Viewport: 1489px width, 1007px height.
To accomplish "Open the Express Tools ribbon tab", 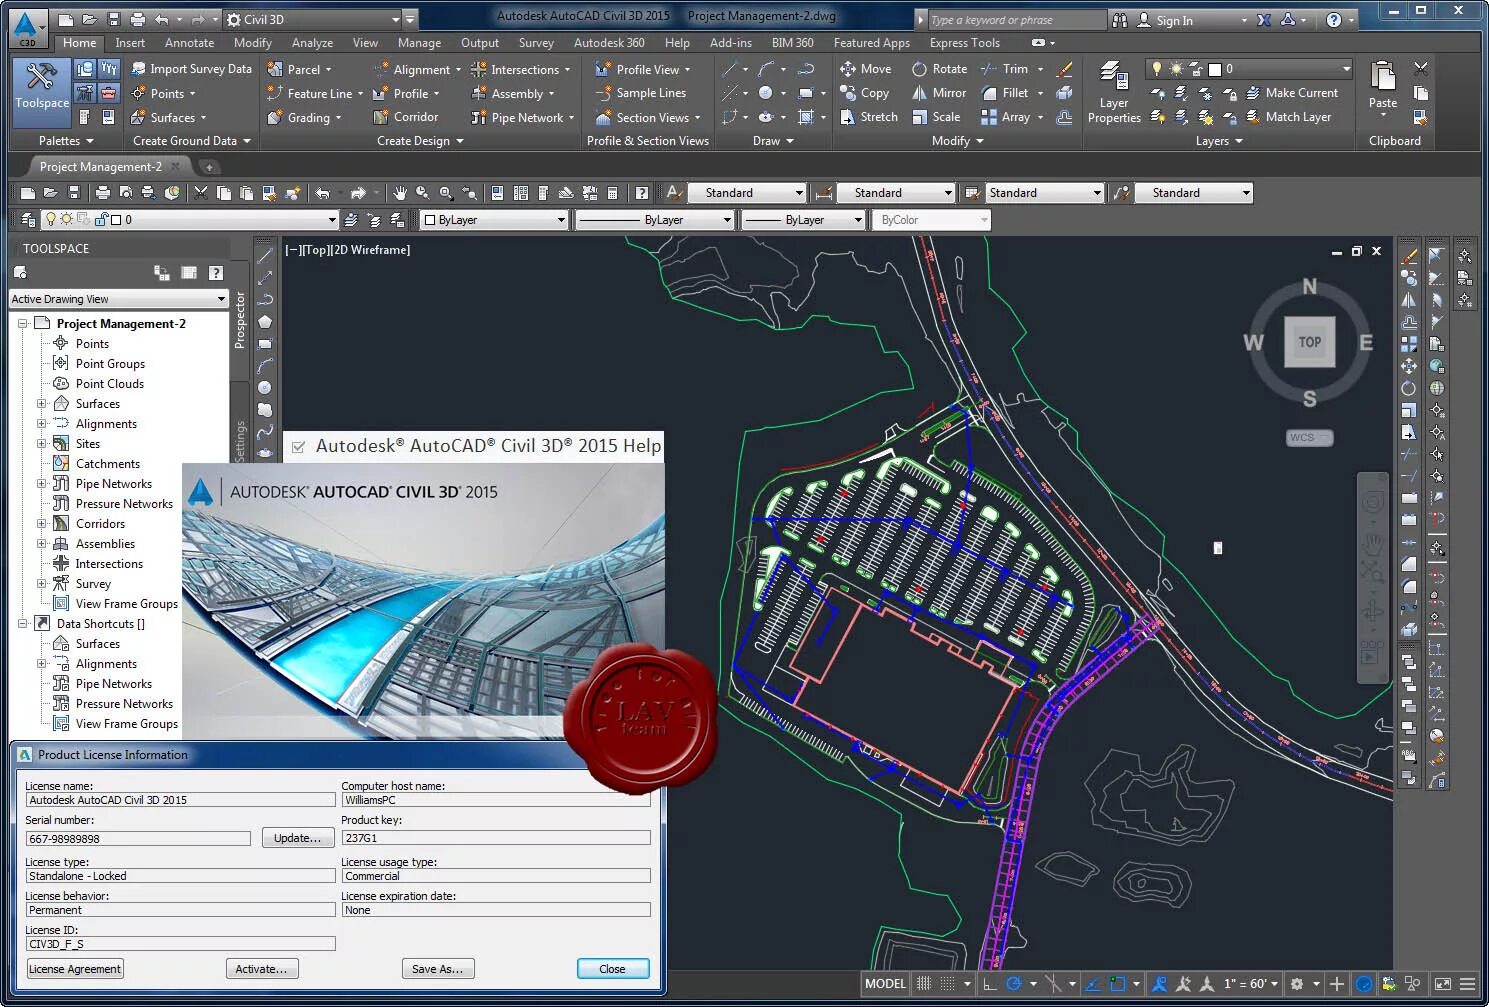I will point(964,43).
